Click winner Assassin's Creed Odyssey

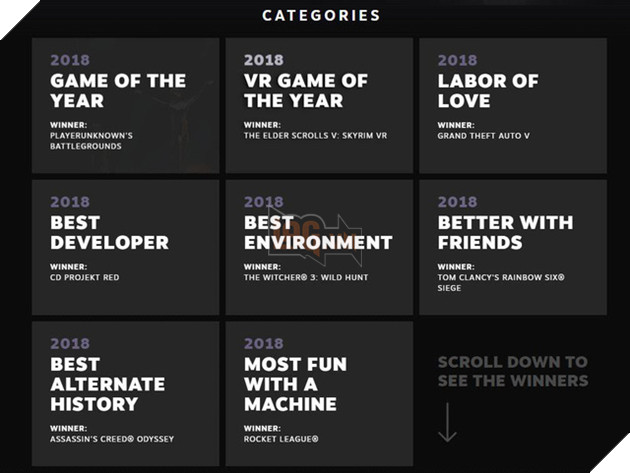click(x=112, y=439)
